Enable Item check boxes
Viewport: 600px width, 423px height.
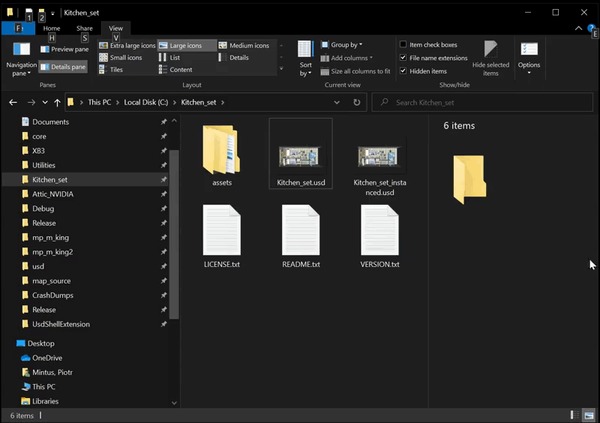click(x=428, y=45)
